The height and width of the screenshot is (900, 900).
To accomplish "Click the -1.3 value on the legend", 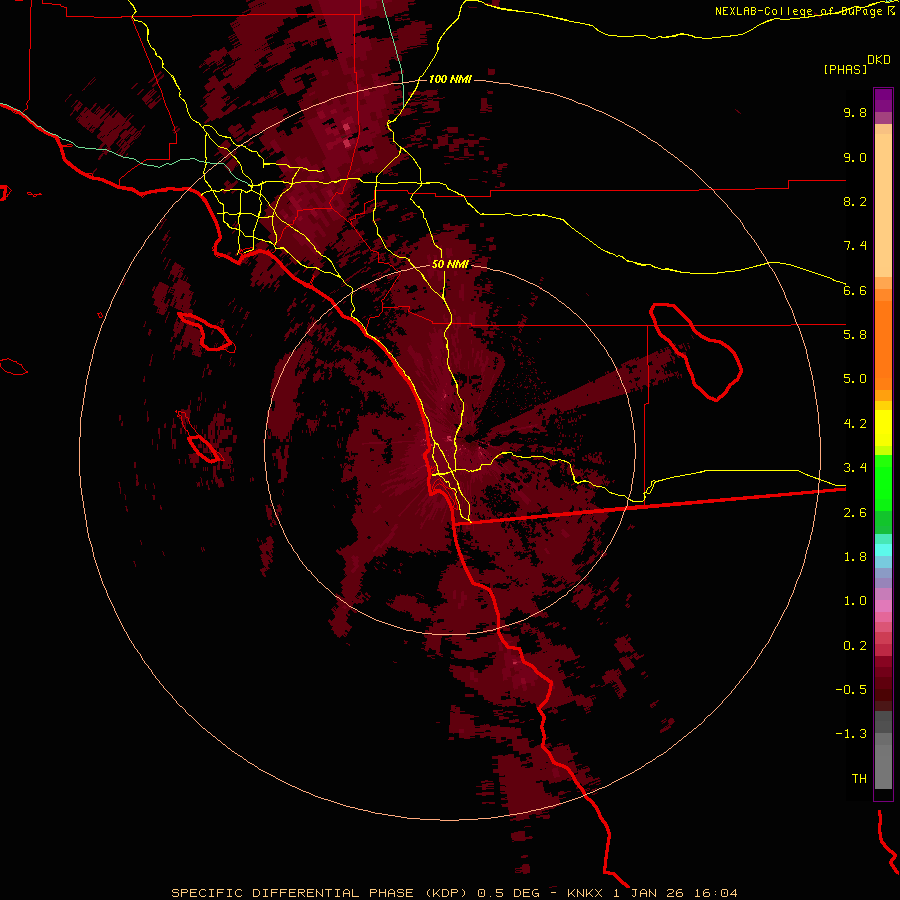I will click(851, 734).
